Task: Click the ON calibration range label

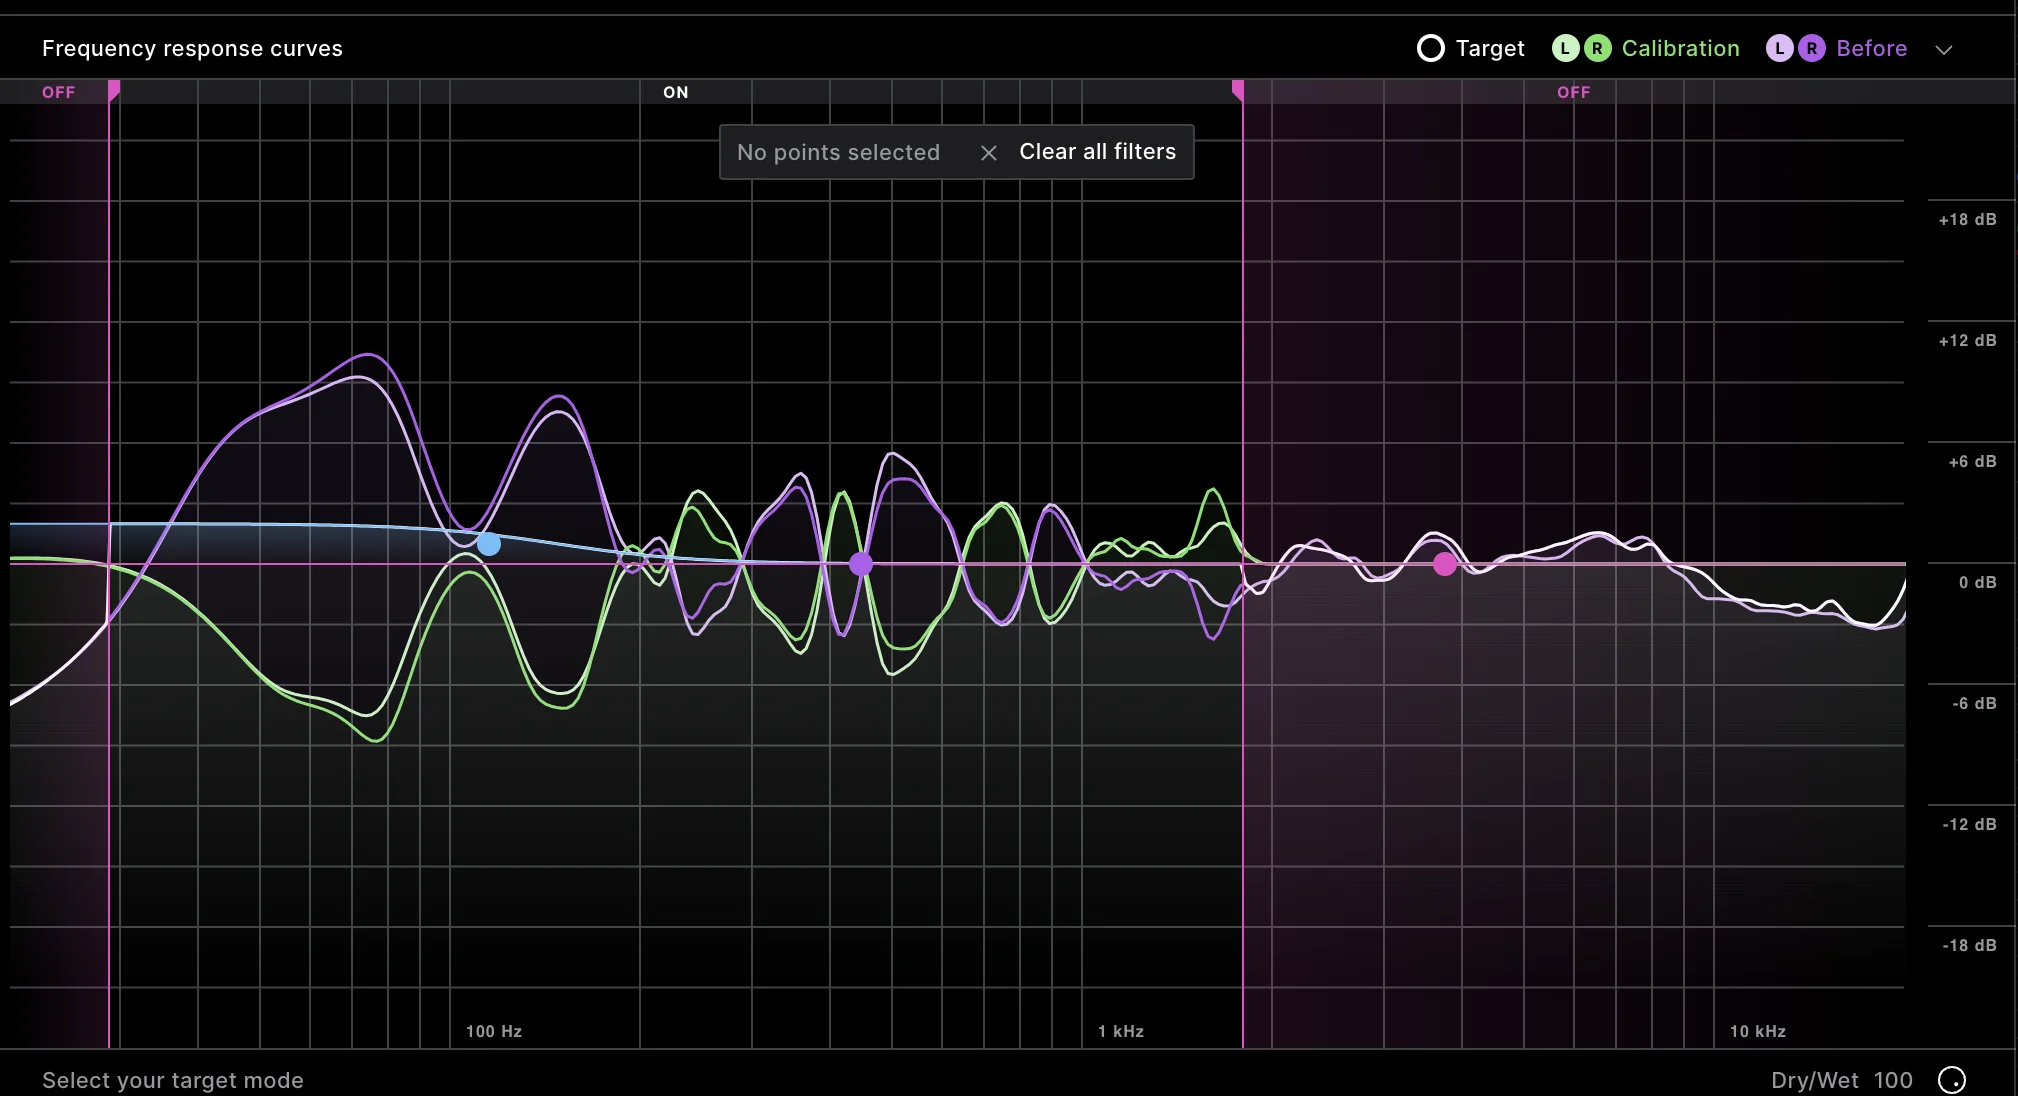Action: tap(676, 92)
